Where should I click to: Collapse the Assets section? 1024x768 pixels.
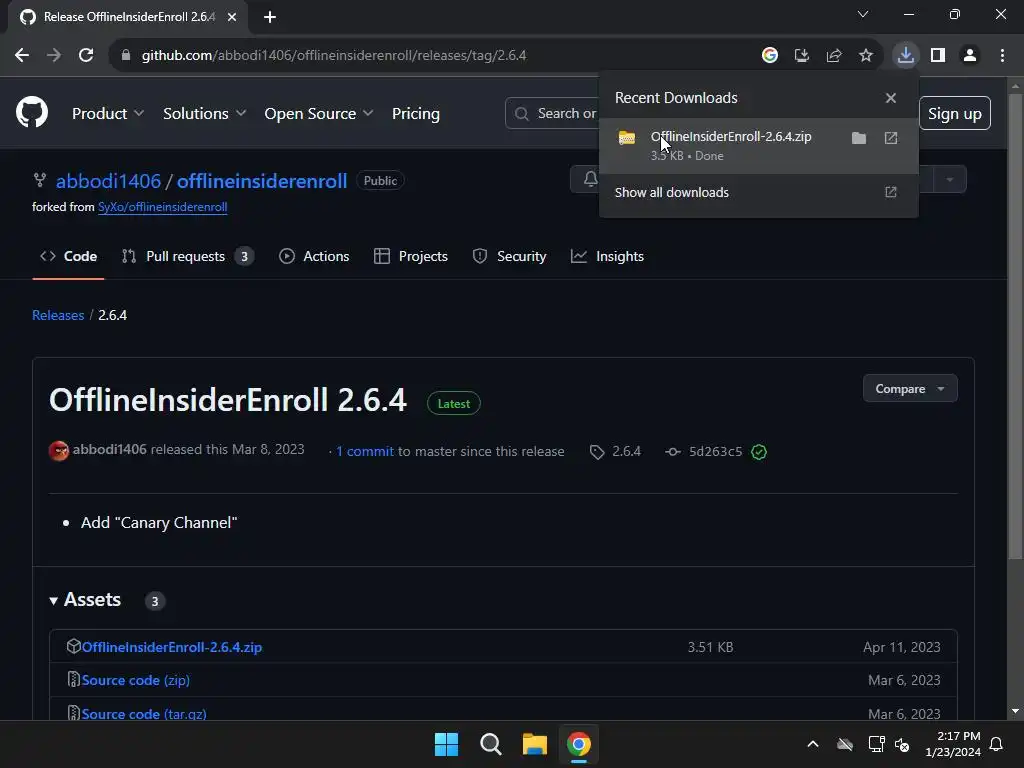[x=86, y=600]
